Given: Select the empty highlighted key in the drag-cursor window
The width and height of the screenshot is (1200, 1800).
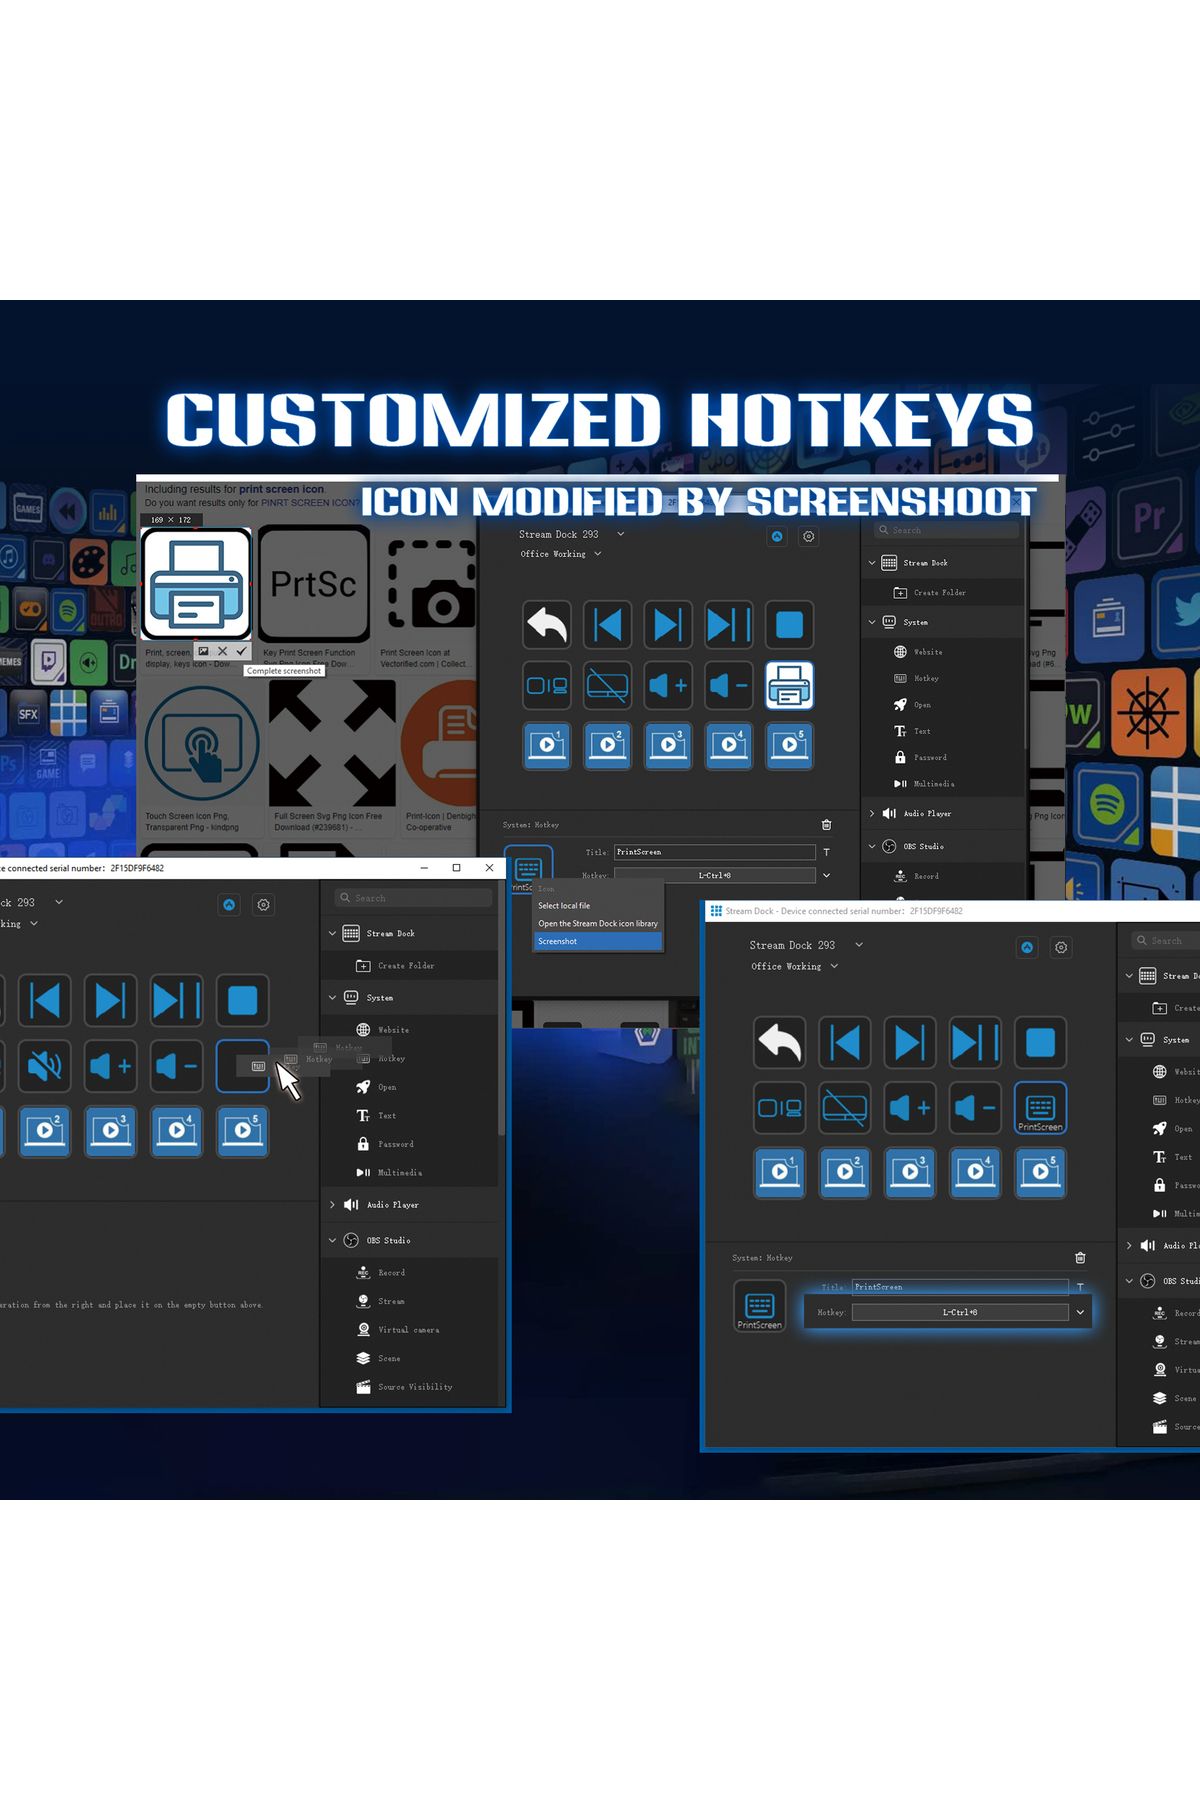Looking at the screenshot, I should click(x=243, y=1066).
